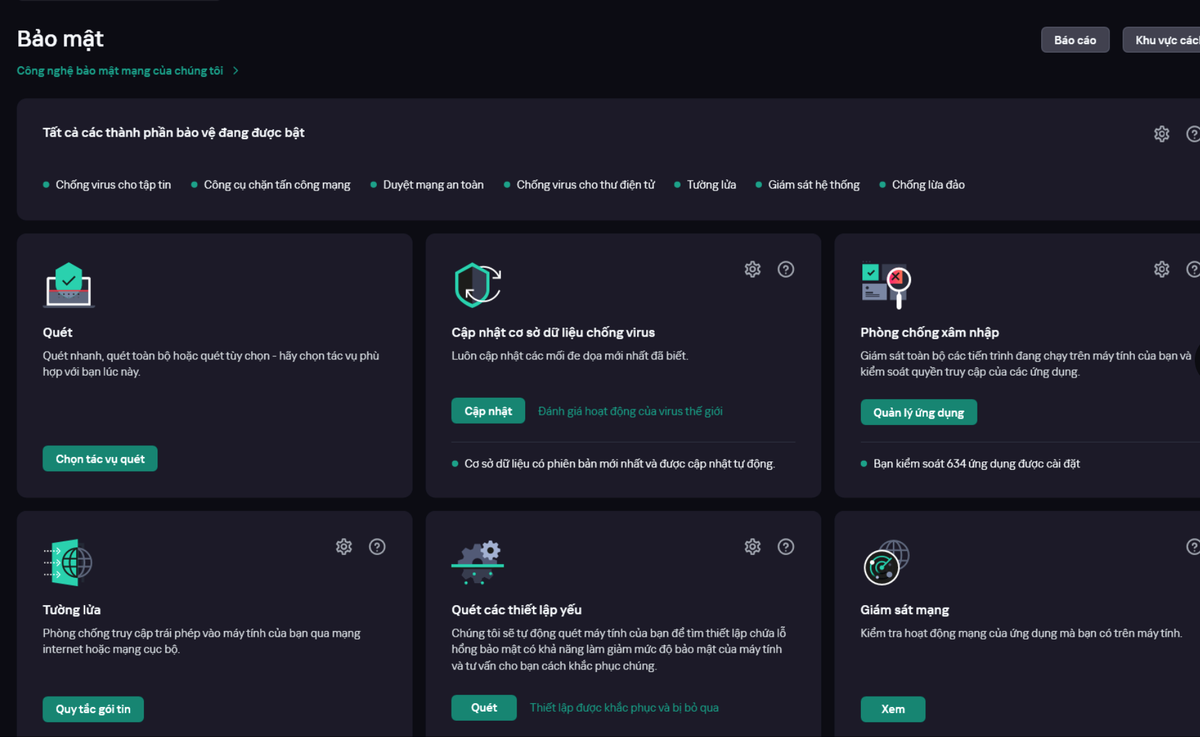Viewport: 1200px width, 737px height.
Task: Open settings gear on database update card
Action: coord(753,269)
